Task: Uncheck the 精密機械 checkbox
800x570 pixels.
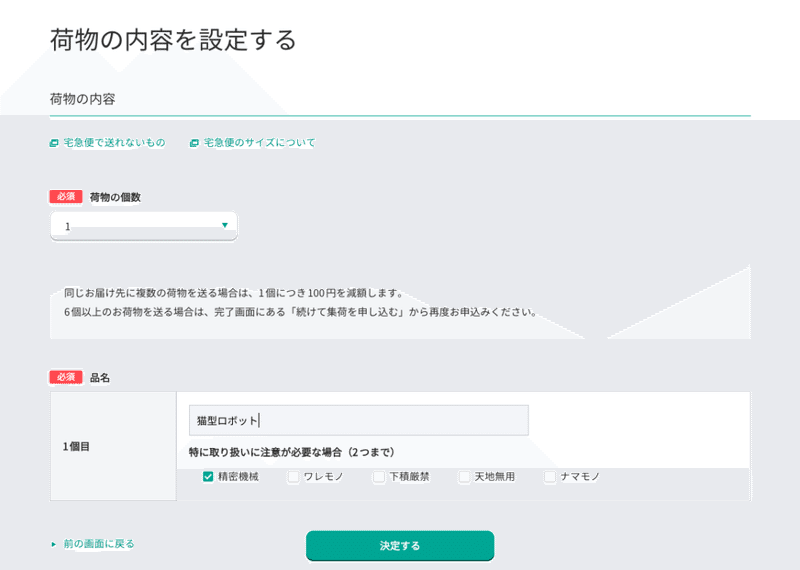Action: pos(208,477)
